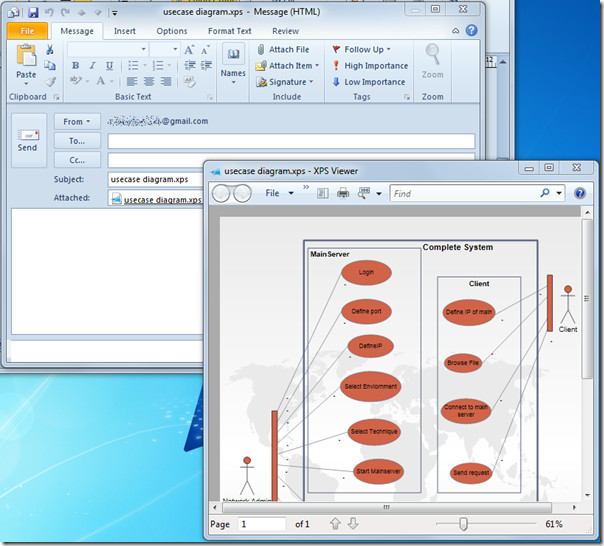Toggle Align Right paragraph alignment

(x=166, y=82)
